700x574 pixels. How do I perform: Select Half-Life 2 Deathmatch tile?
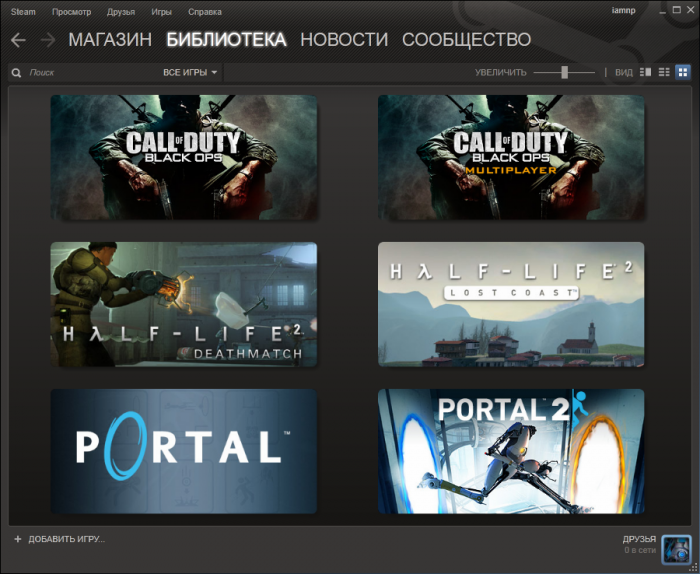point(184,304)
